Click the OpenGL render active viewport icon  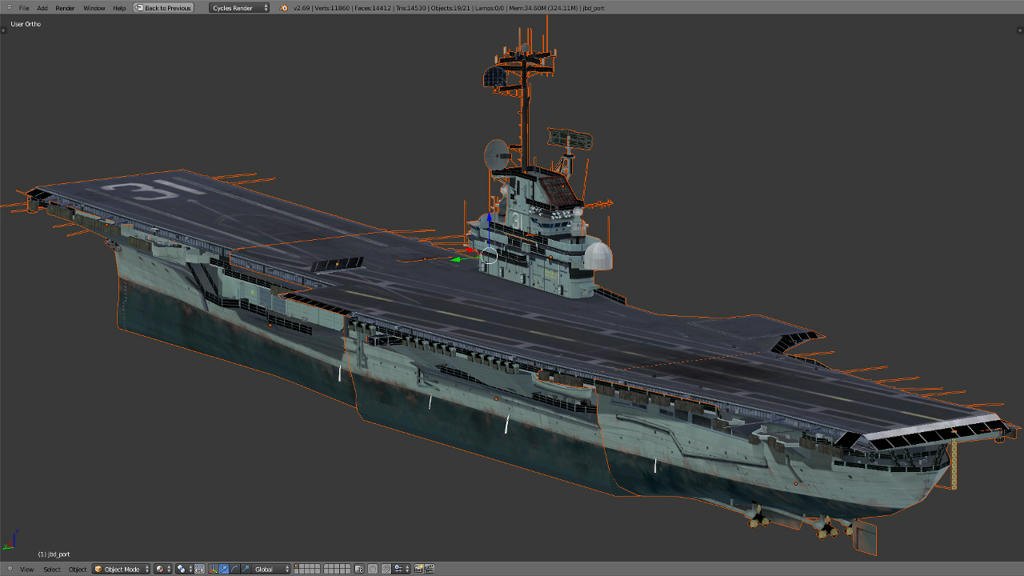pyautogui.click(x=419, y=569)
